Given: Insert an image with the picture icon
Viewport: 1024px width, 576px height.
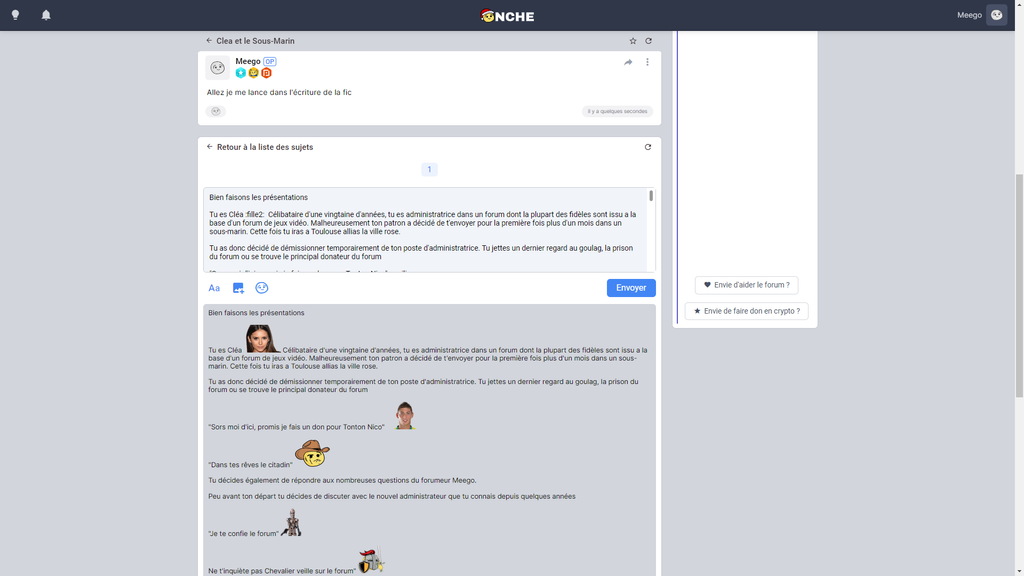Looking at the screenshot, I should click(x=238, y=288).
